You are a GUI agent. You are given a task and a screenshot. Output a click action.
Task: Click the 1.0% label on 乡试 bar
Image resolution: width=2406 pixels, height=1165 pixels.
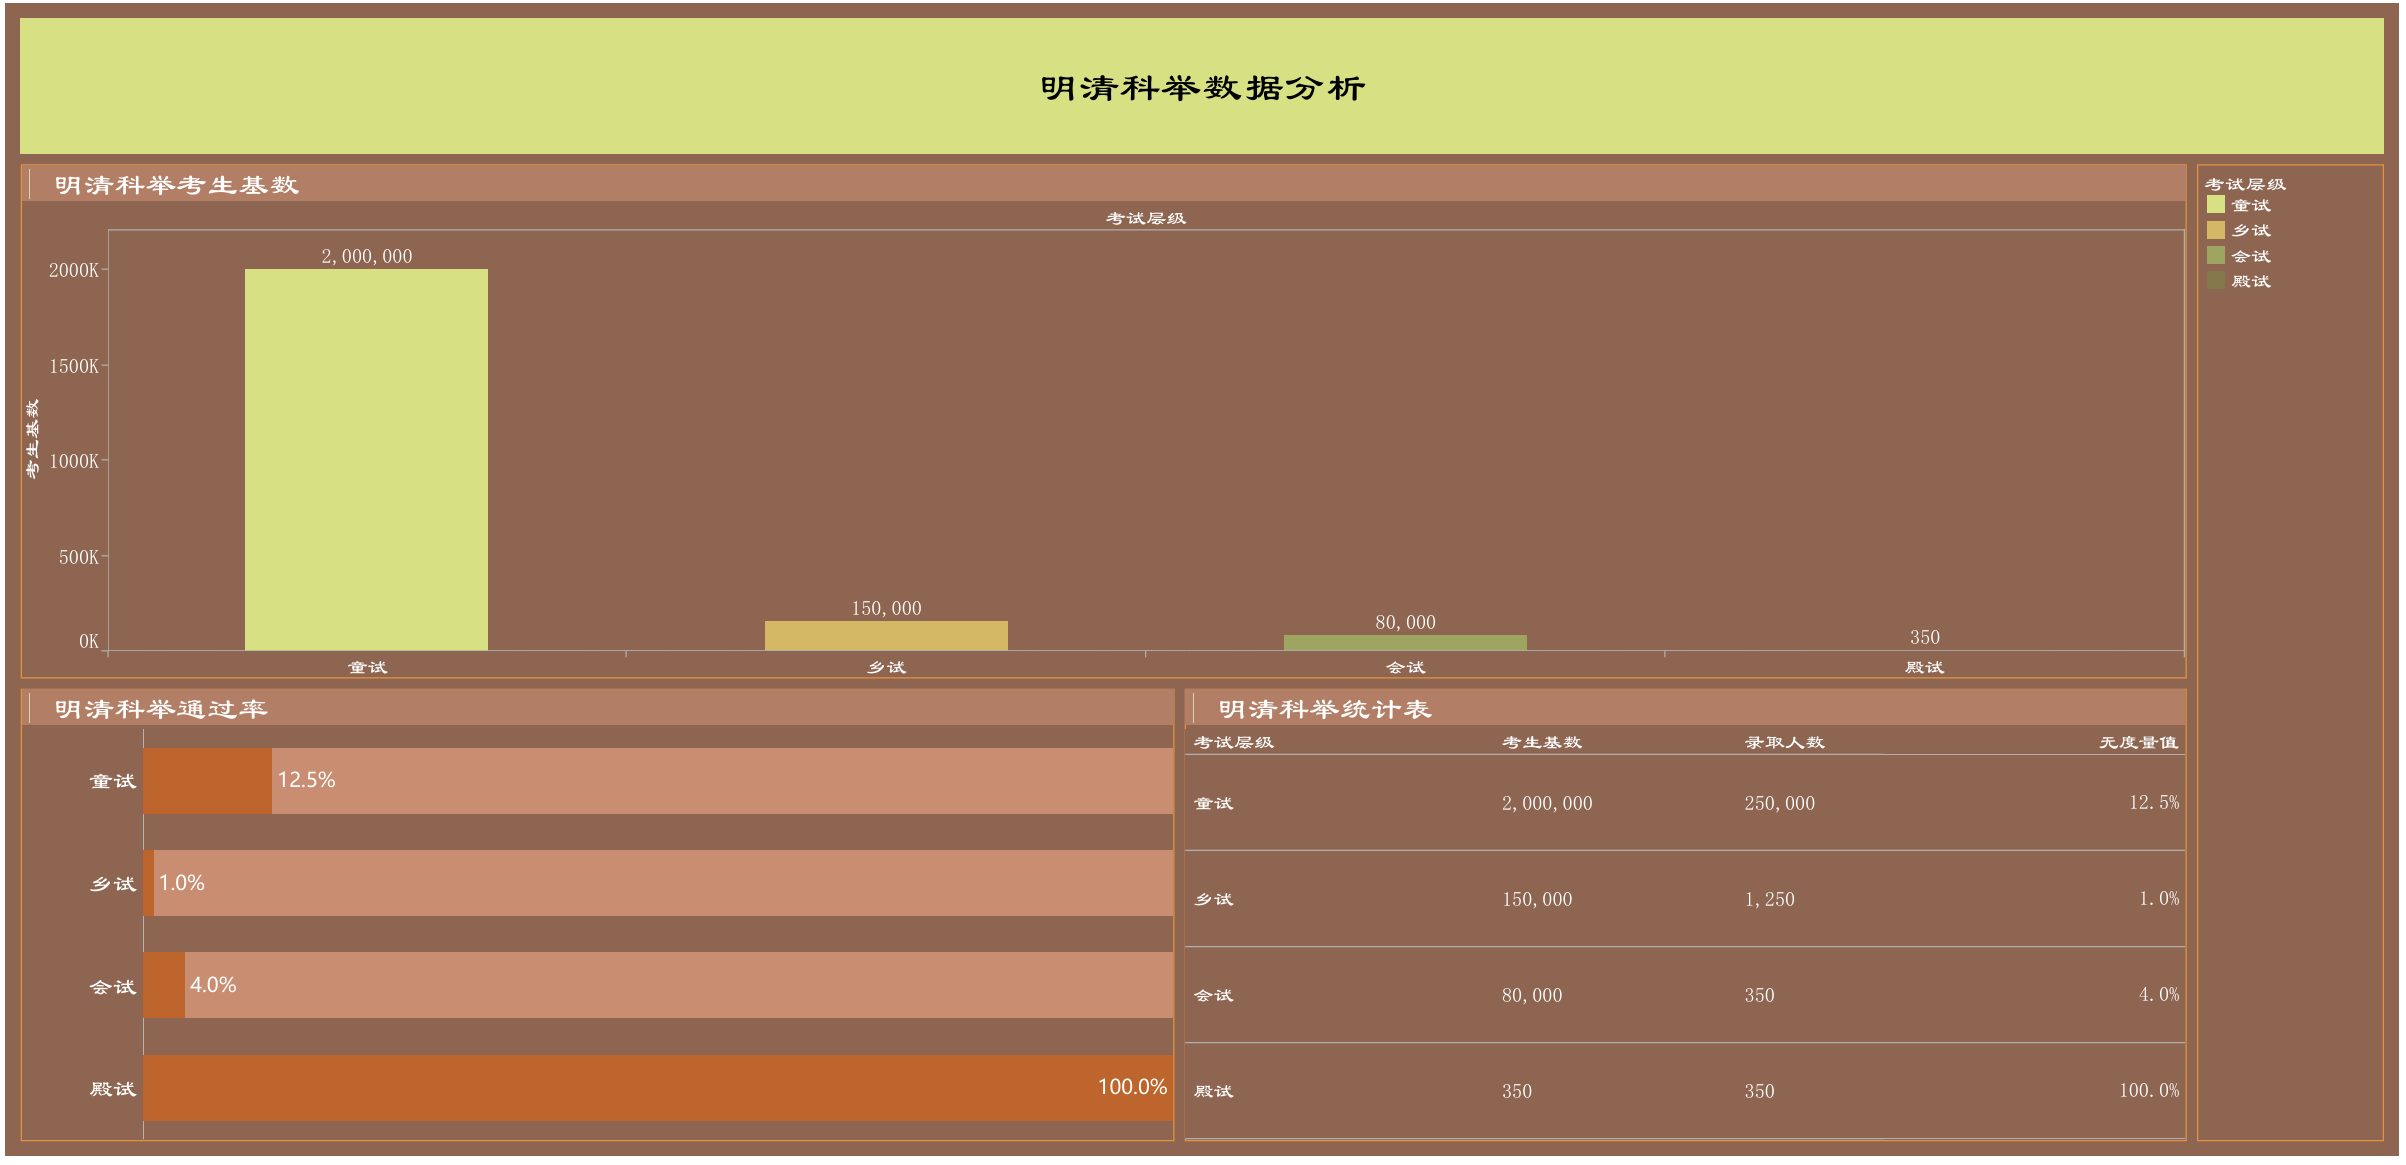[182, 883]
